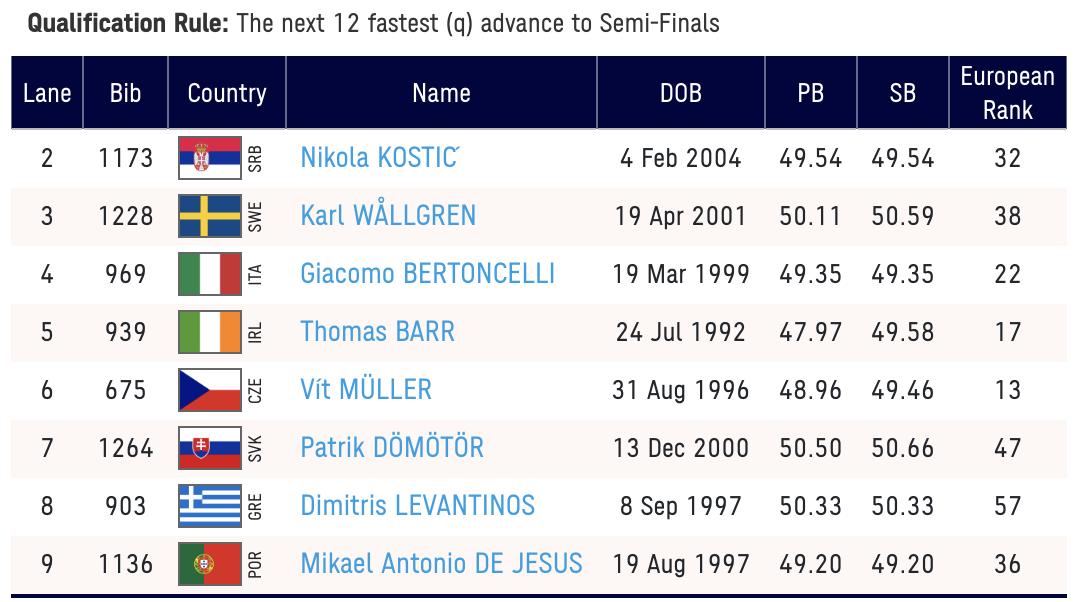Click the Lane column header
This screenshot has width=1076, height=602.
point(47,93)
